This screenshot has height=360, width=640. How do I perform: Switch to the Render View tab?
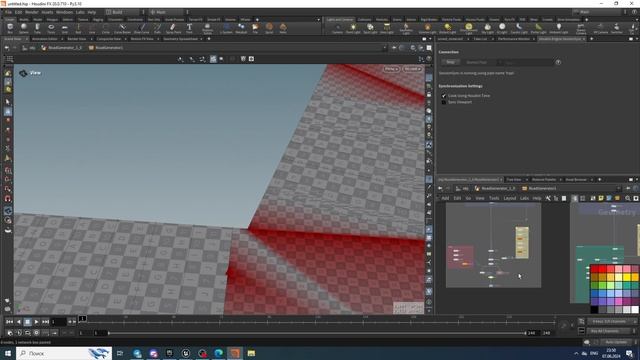[x=77, y=39]
